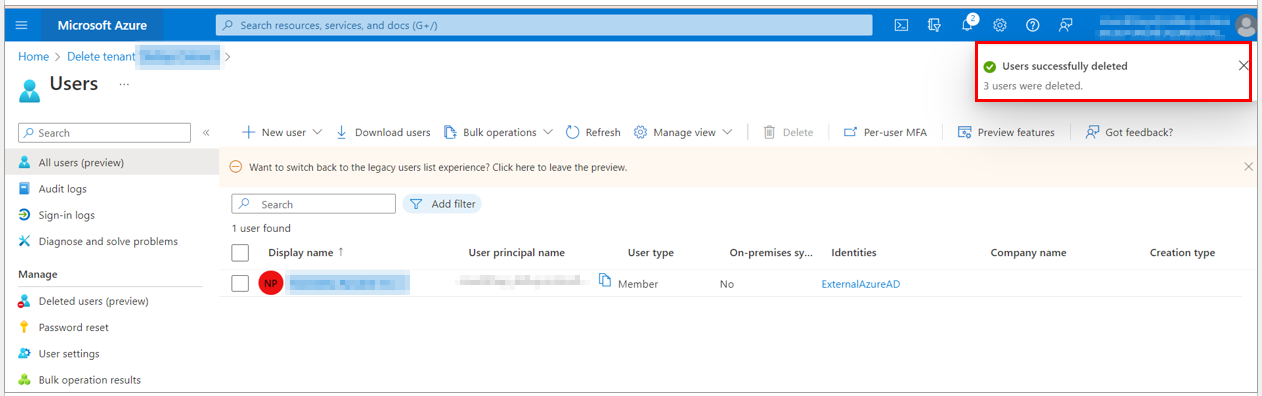Open the hamburger portal menu
Screen dimensions: 1262x396
click(x=21, y=25)
